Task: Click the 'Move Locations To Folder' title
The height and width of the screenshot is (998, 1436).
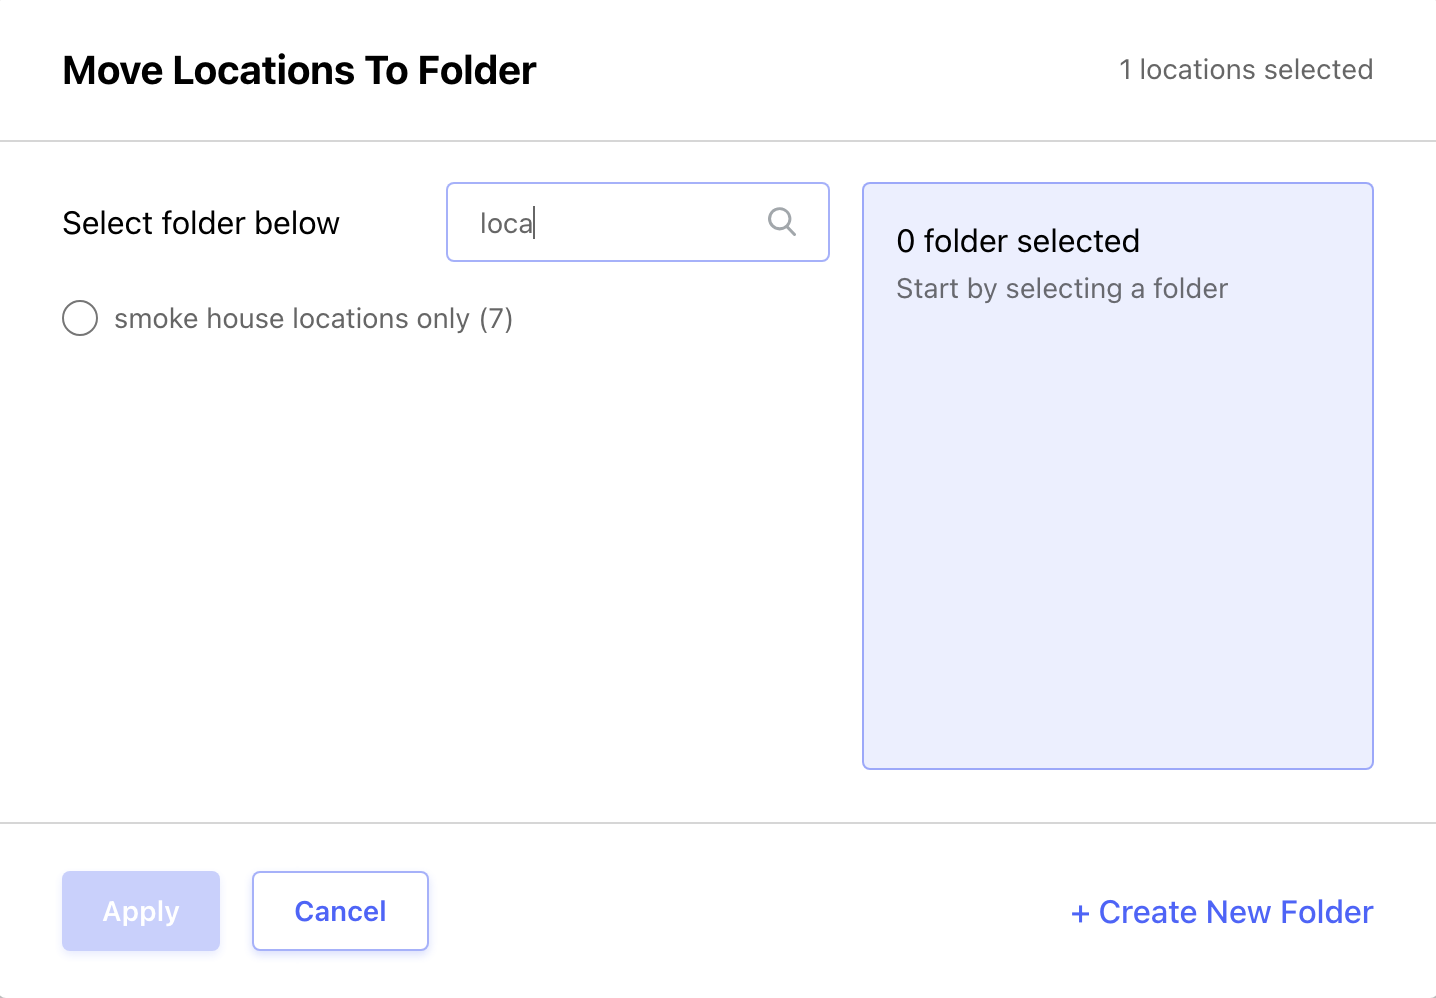Action: (299, 71)
